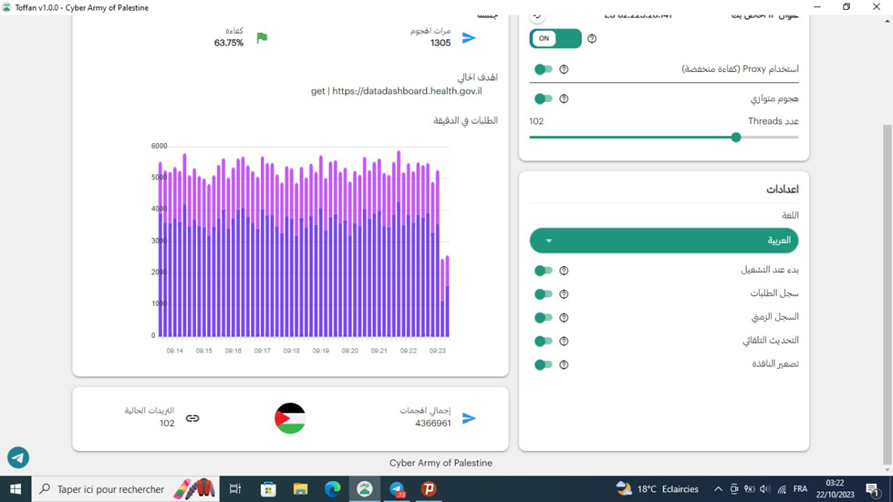Click the 63.75% efficiency value
The width and height of the screenshot is (893, 502).
pos(228,43)
